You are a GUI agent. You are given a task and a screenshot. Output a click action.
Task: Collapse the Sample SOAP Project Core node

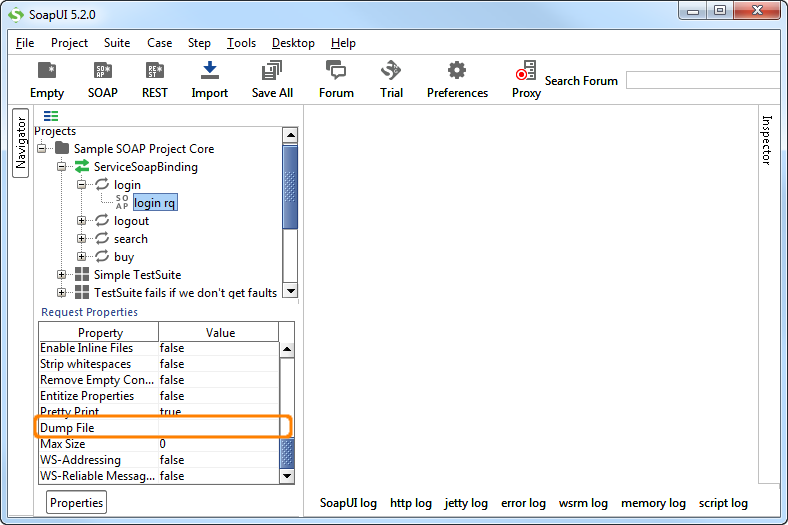pos(42,148)
